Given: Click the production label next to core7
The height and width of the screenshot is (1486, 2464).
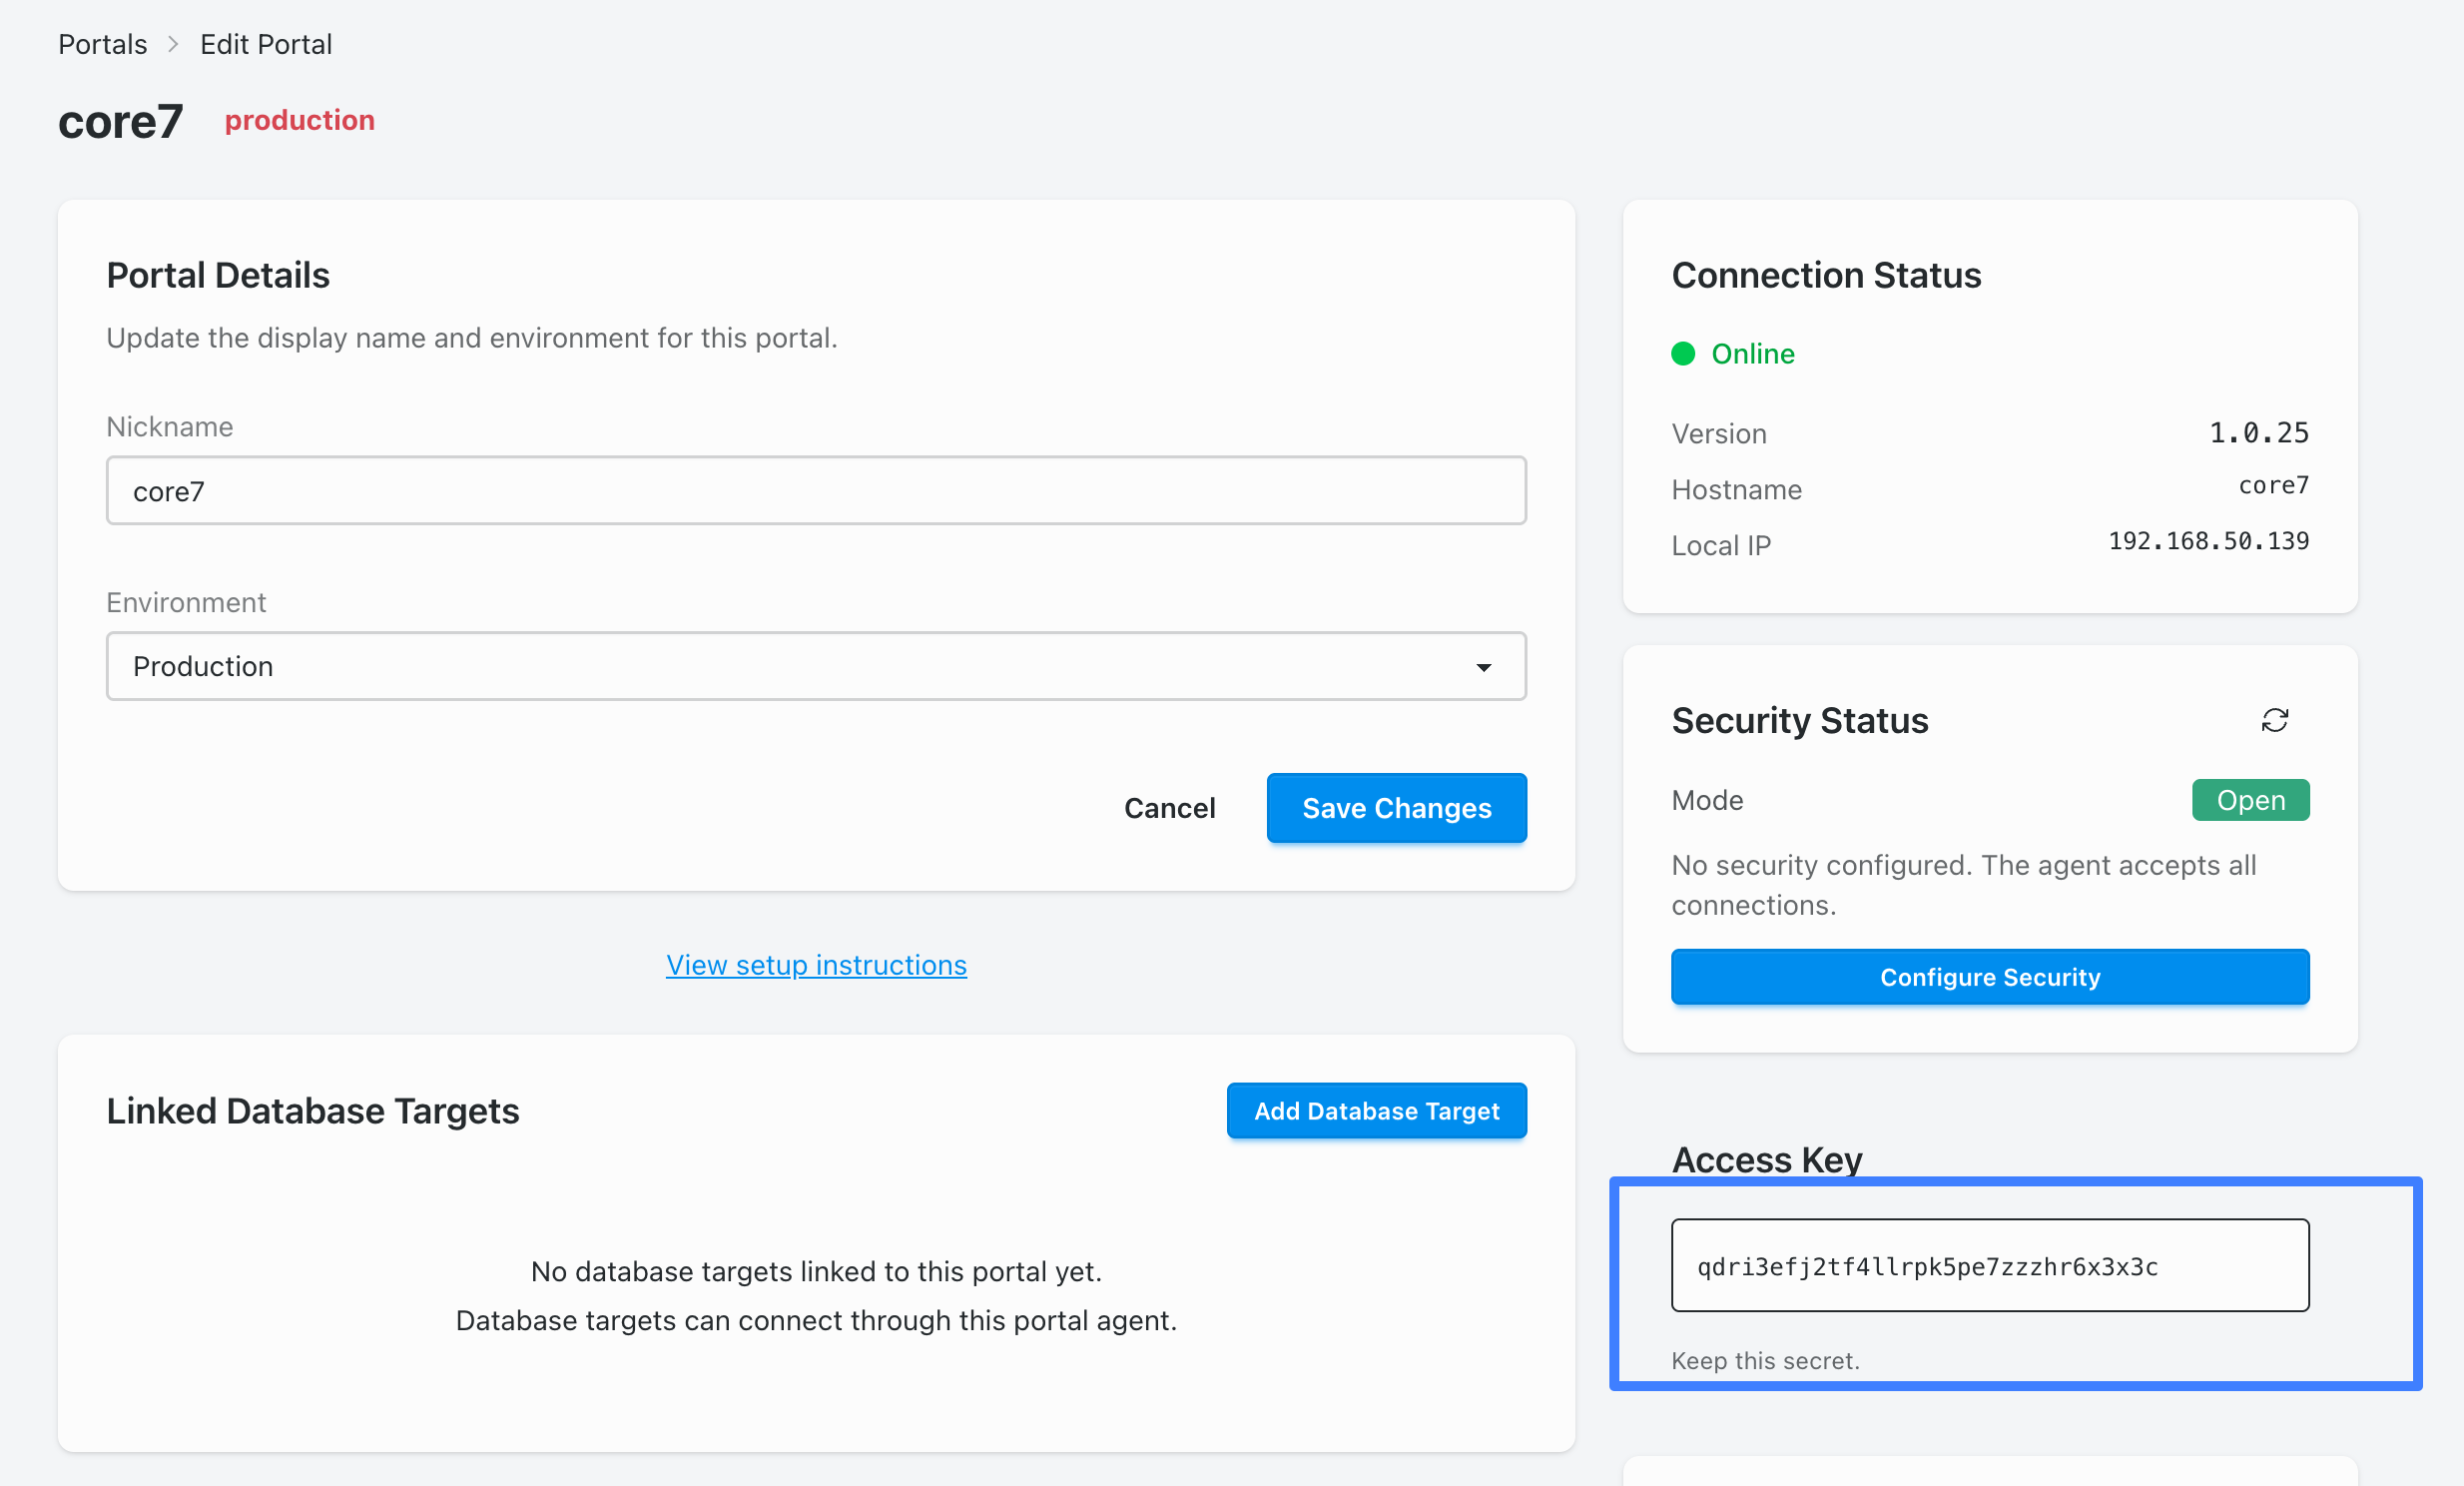Looking at the screenshot, I should tap(299, 120).
